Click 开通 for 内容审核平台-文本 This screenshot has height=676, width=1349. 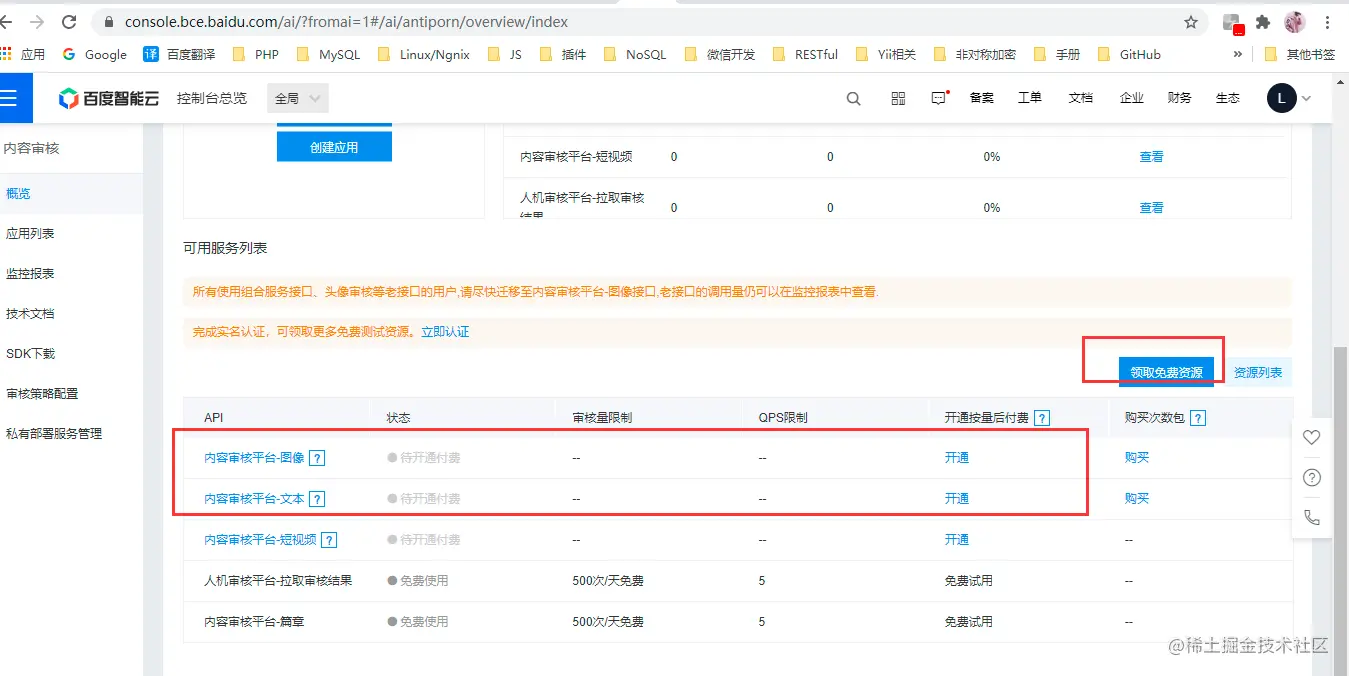[x=957, y=498]
